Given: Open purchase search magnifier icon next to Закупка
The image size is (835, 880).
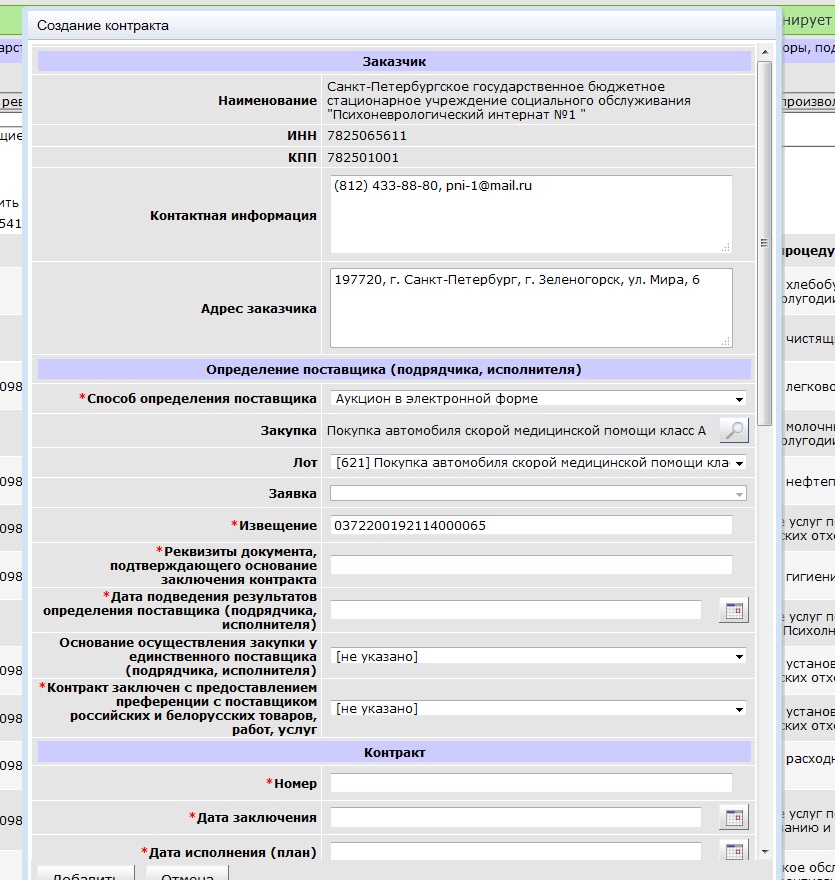Looking at the screenshot, I should point(733,430).
